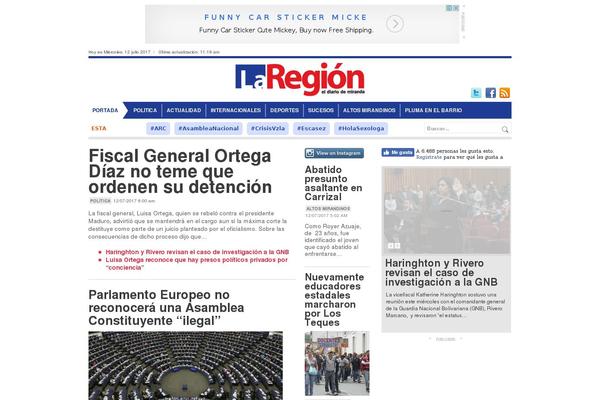Screen dimensions: 600x400
Task: Open slider headline Haringhton y Rivero revisan
Action: point(441,273)
